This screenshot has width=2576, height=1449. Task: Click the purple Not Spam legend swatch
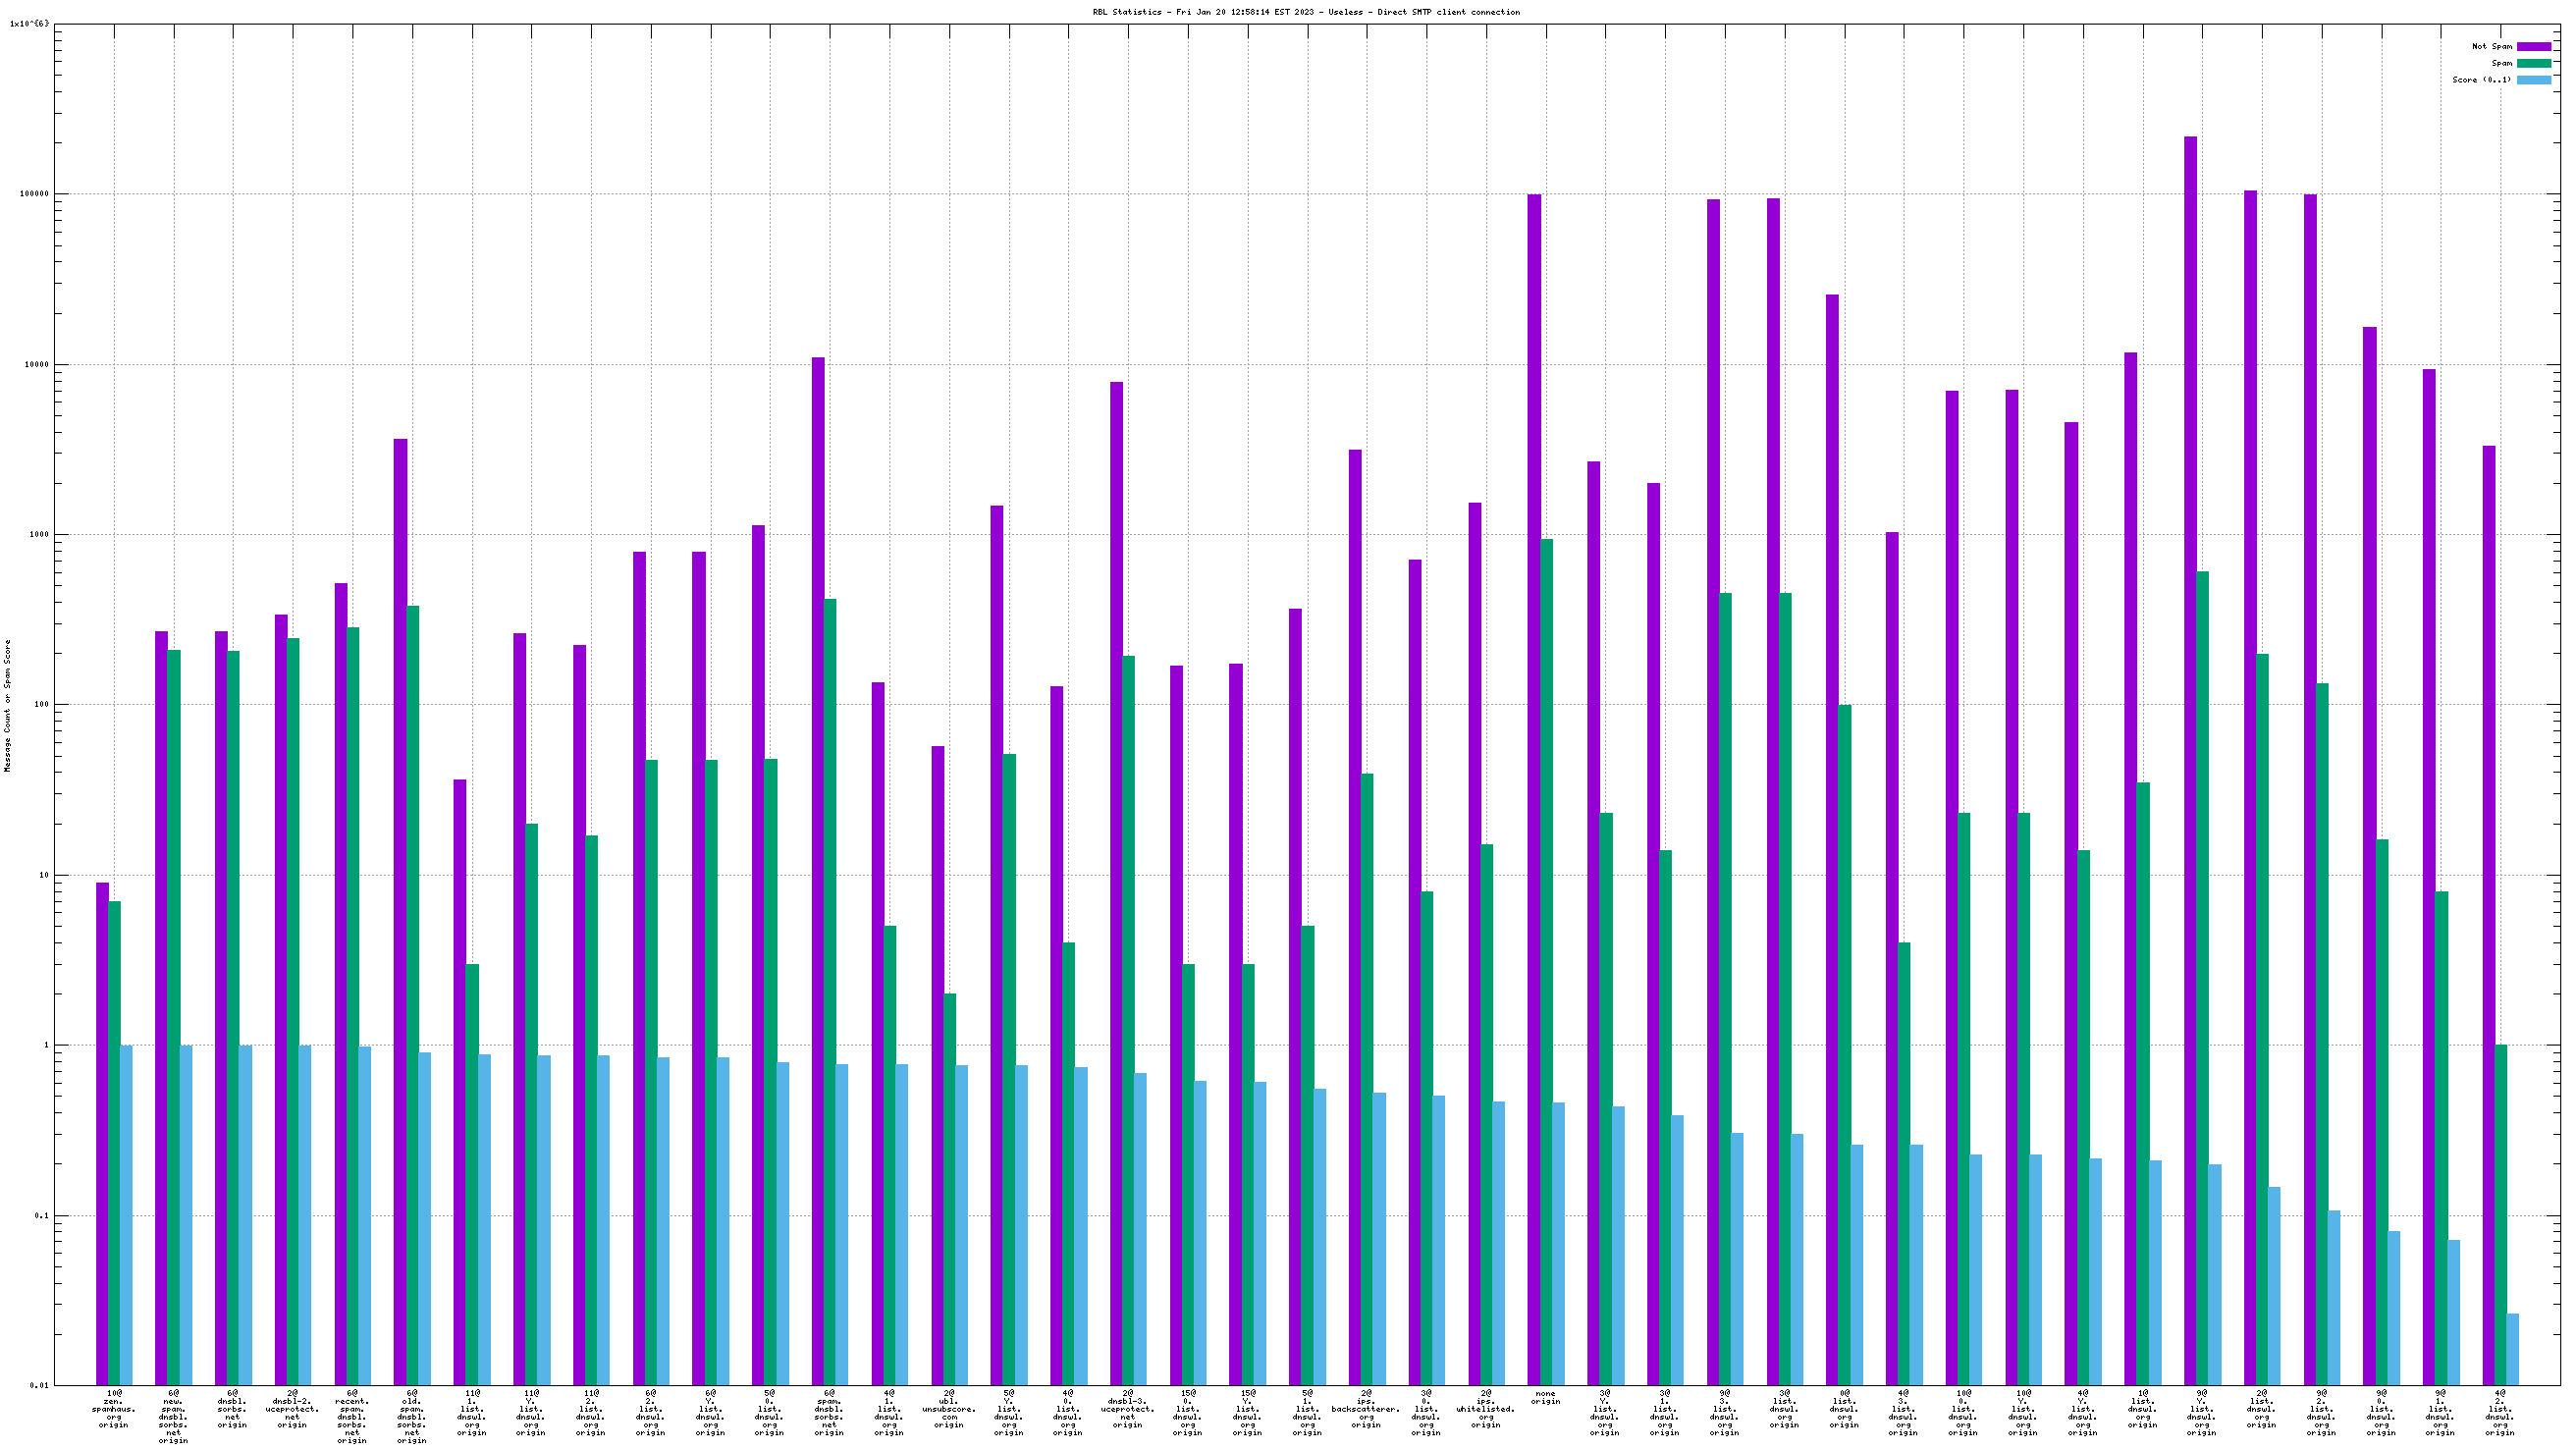(x=2533, y=47)
